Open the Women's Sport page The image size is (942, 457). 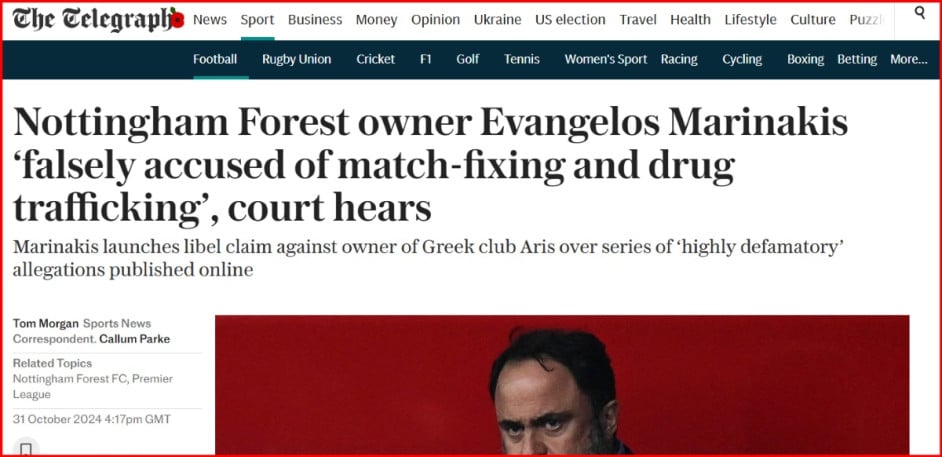click(605, 59)
